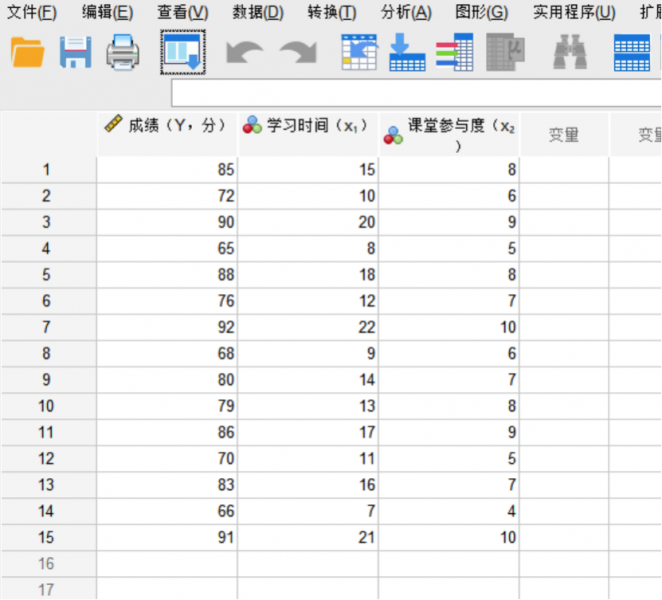
Task: Click the nominal balls icon beside 学习时间
Action: [x=252, y=125]
